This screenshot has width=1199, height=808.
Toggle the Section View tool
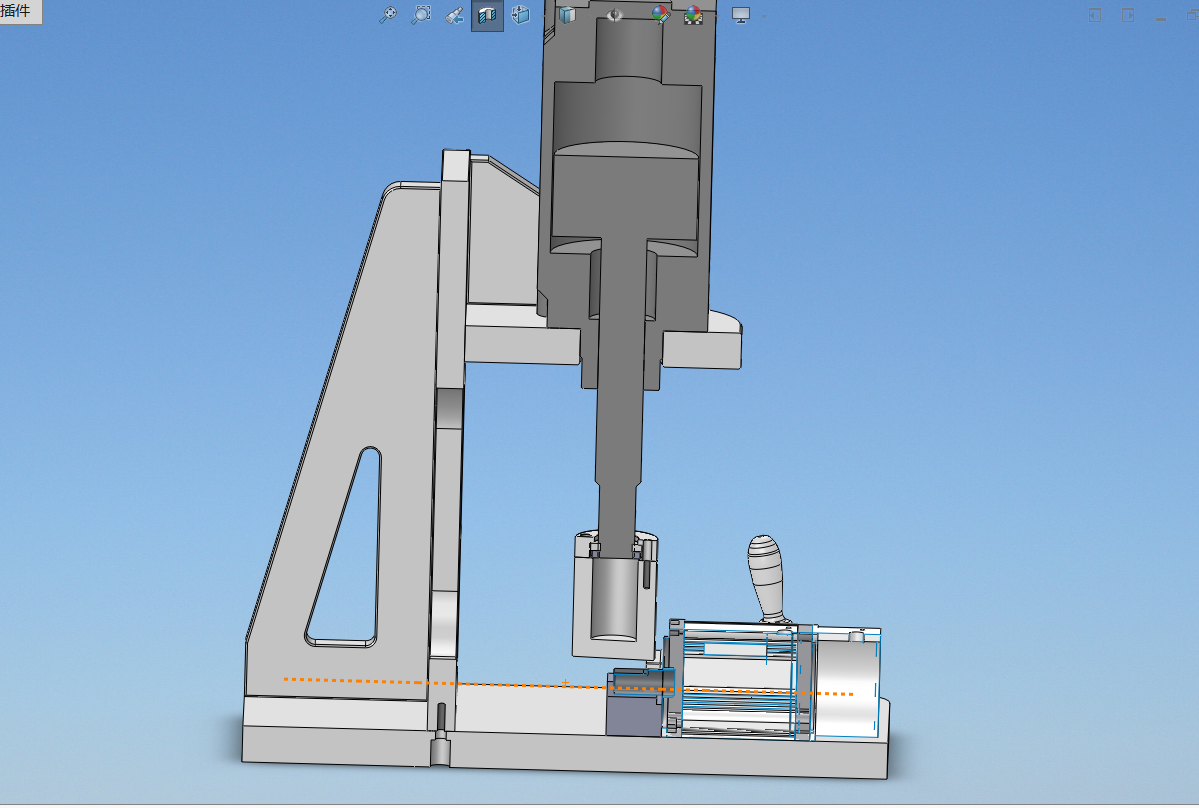[487, 15]
